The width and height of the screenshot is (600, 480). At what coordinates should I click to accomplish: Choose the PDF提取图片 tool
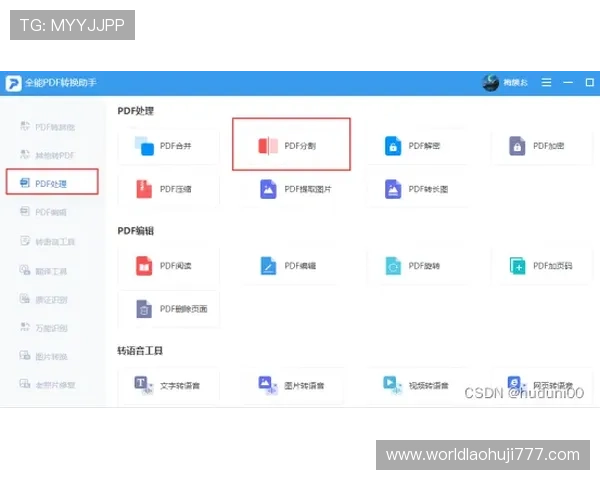[x=291, y=188]
